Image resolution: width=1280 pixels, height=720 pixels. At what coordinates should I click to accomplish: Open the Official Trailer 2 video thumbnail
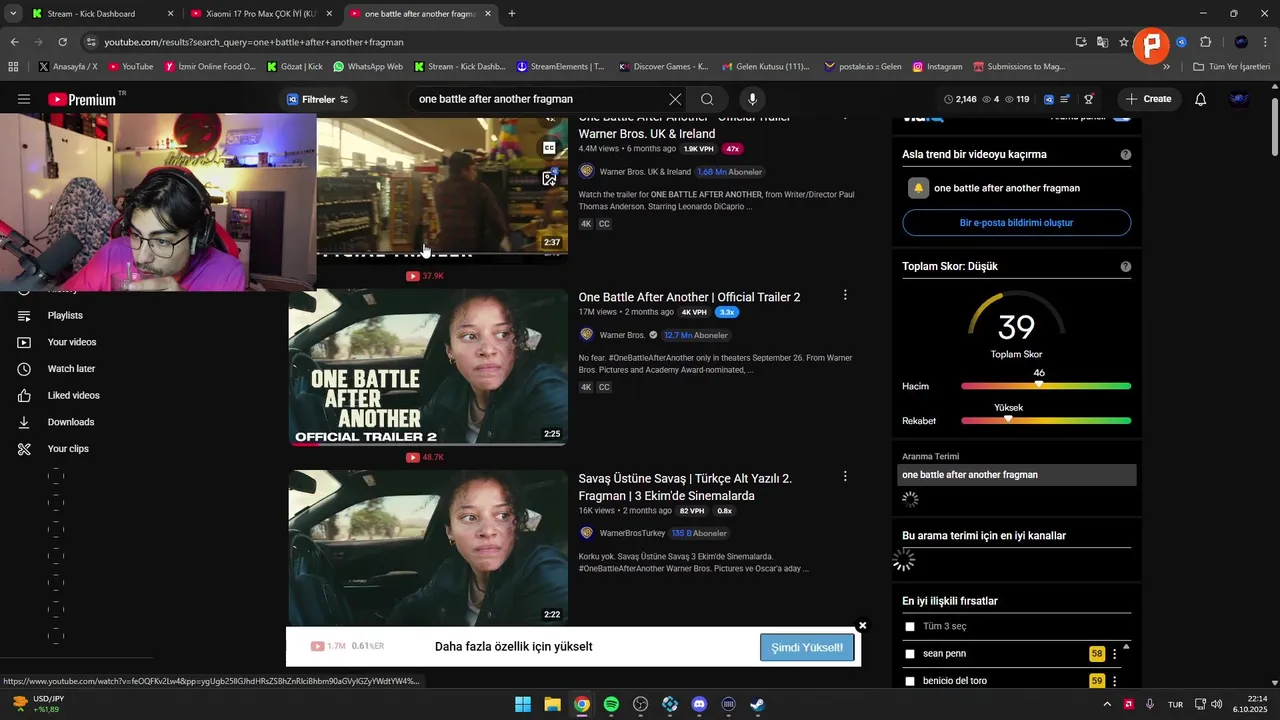428,367
